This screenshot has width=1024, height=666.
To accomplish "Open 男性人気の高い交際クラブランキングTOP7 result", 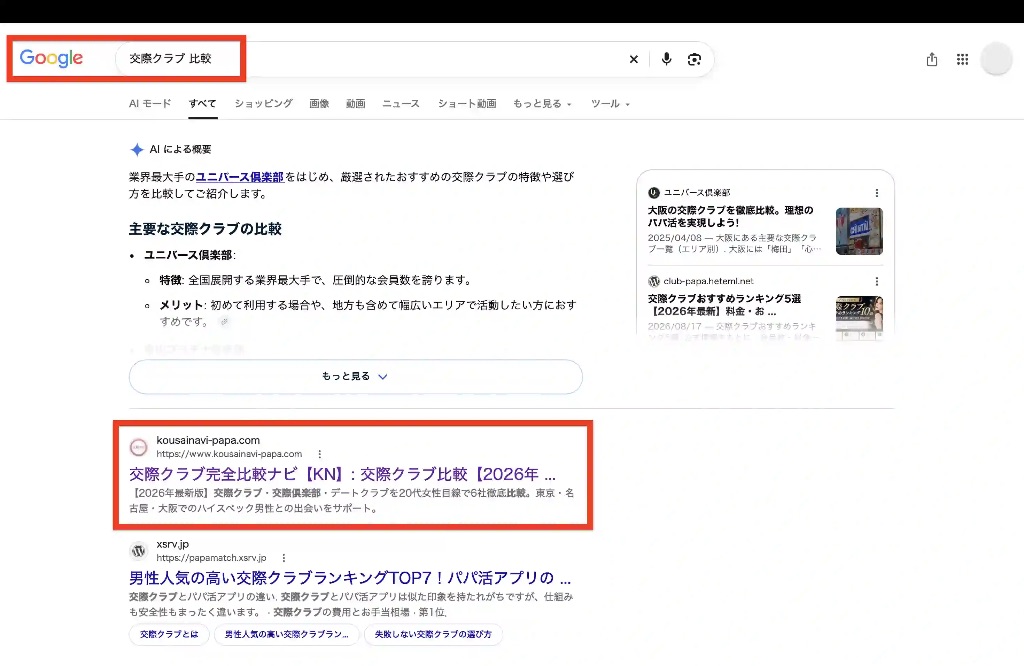I will pos(350,578).
